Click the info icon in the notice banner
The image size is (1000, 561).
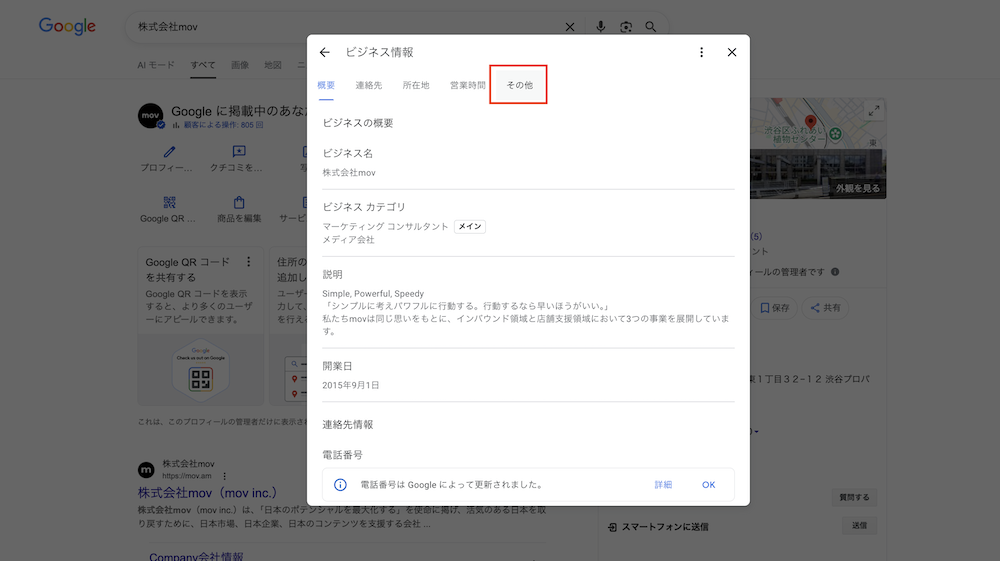coord(340,485)
